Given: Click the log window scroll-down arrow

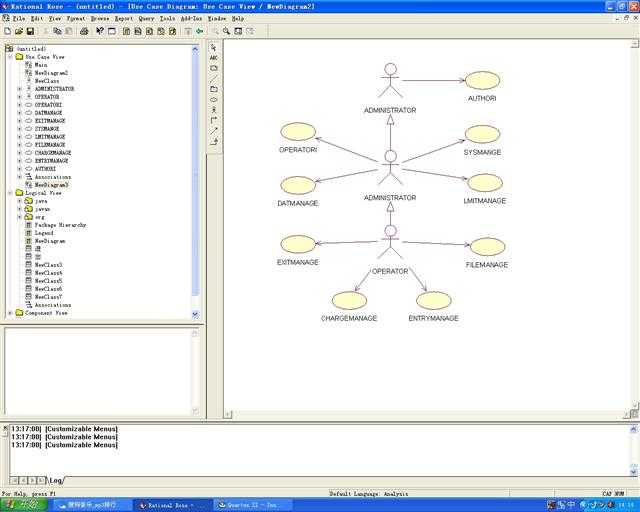Looking at the screenshot, I should tap(633, 472).
